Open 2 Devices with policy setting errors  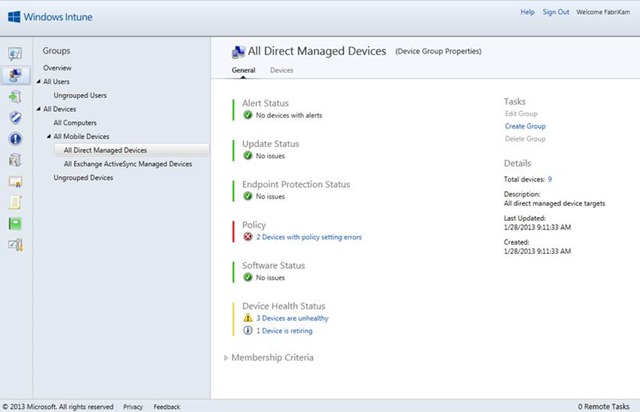(x=309, y=237)
